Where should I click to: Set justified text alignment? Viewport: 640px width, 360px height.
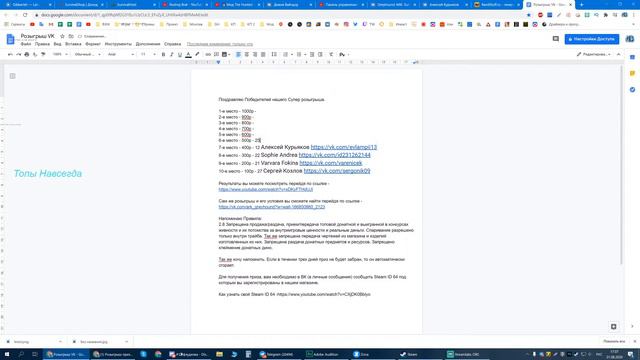pyautogui.click(x=263, y=54)
